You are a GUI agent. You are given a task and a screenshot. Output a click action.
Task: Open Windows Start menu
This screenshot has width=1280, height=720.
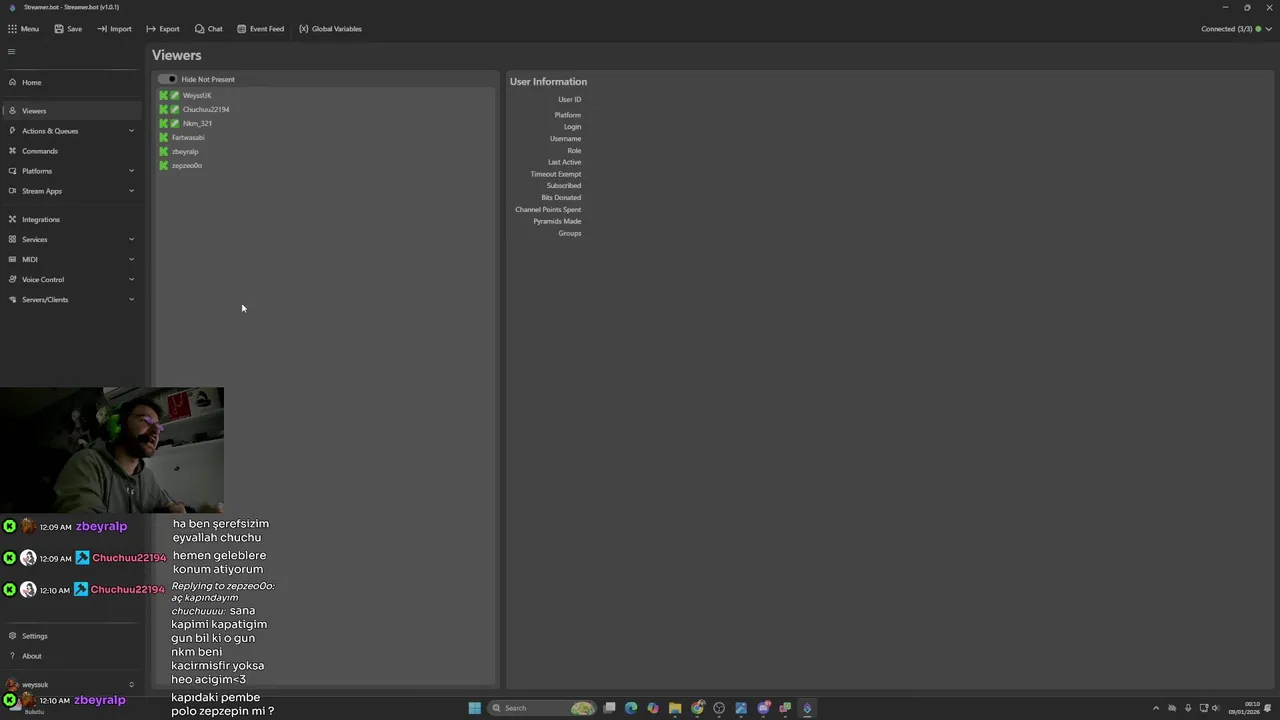pyautogui.click(x=475, y=708)
